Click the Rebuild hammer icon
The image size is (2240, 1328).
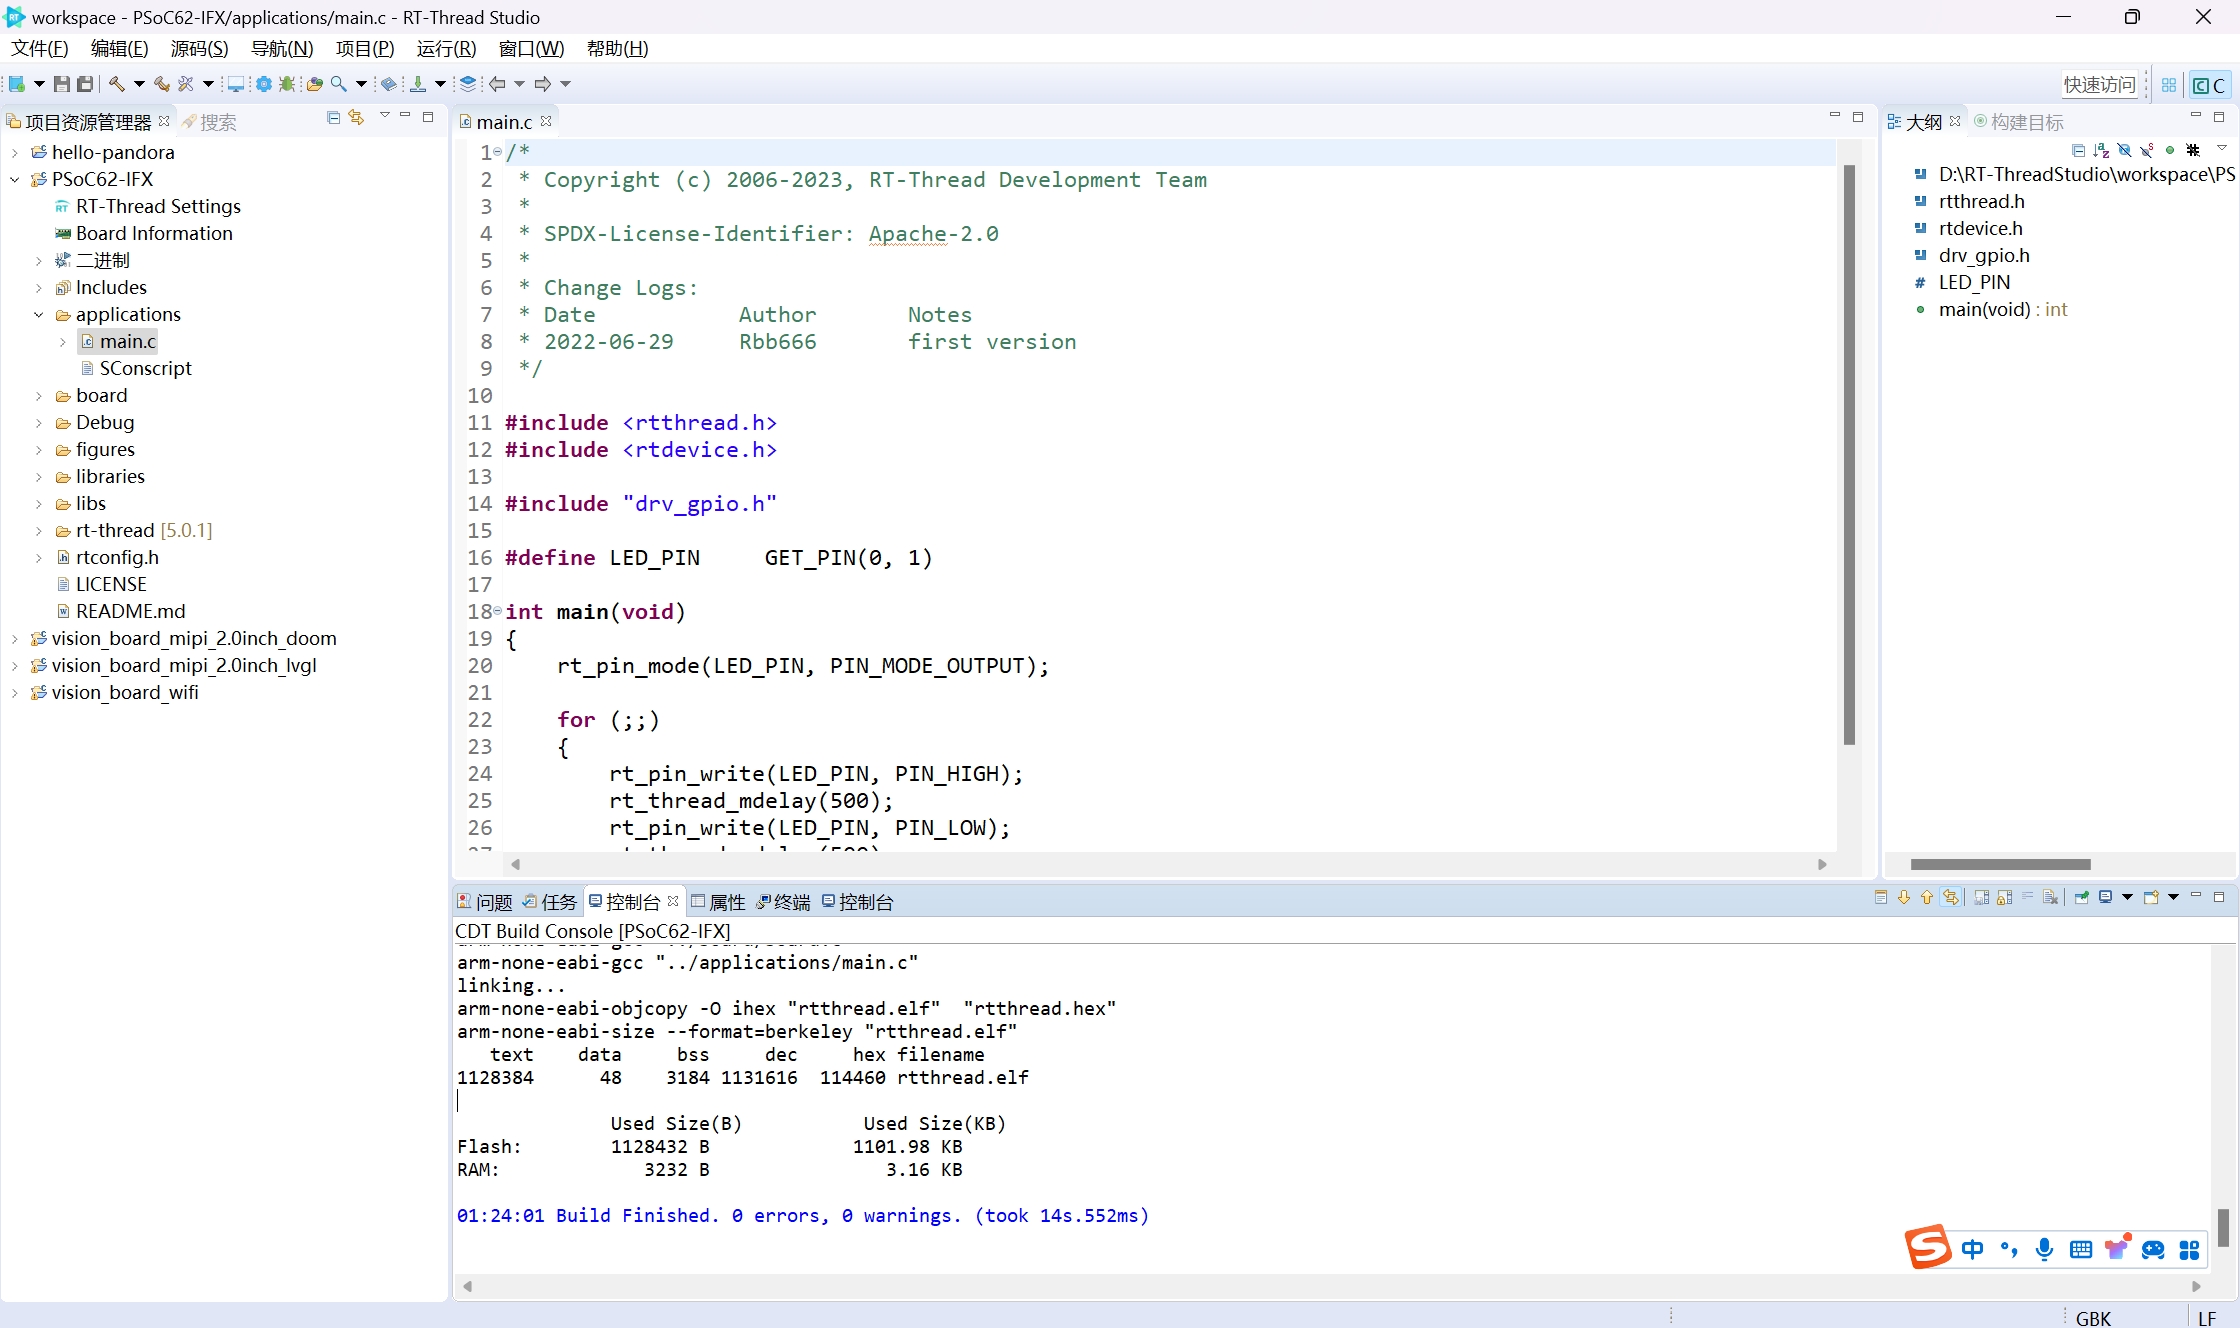(161, 84)
